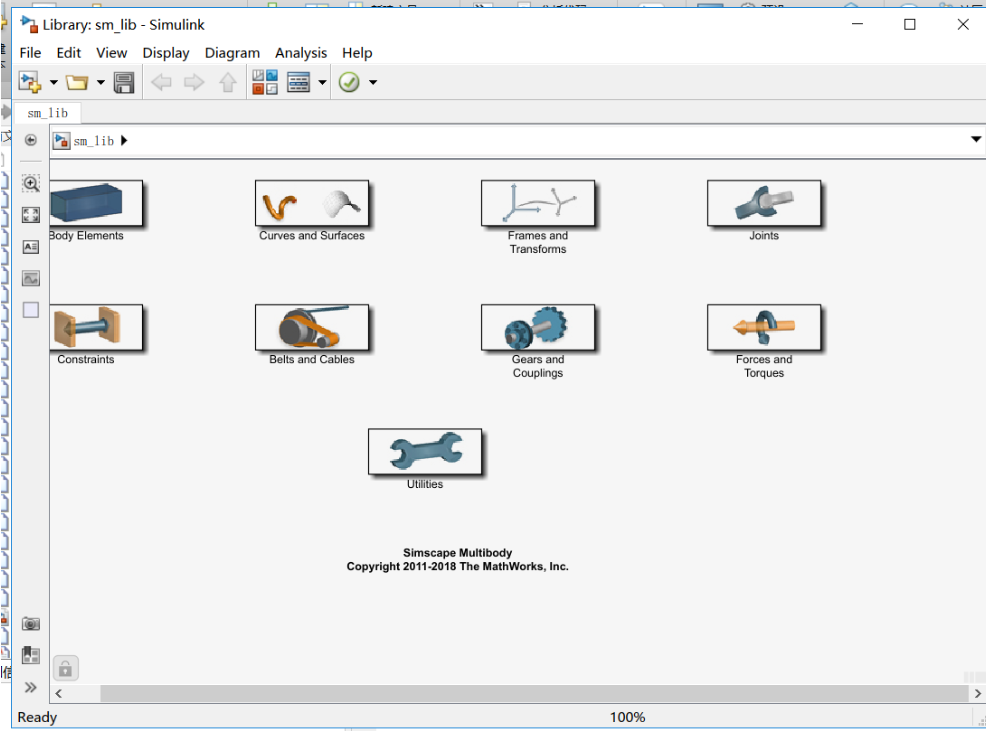Open the Diagram menu

tap(232, 53)
